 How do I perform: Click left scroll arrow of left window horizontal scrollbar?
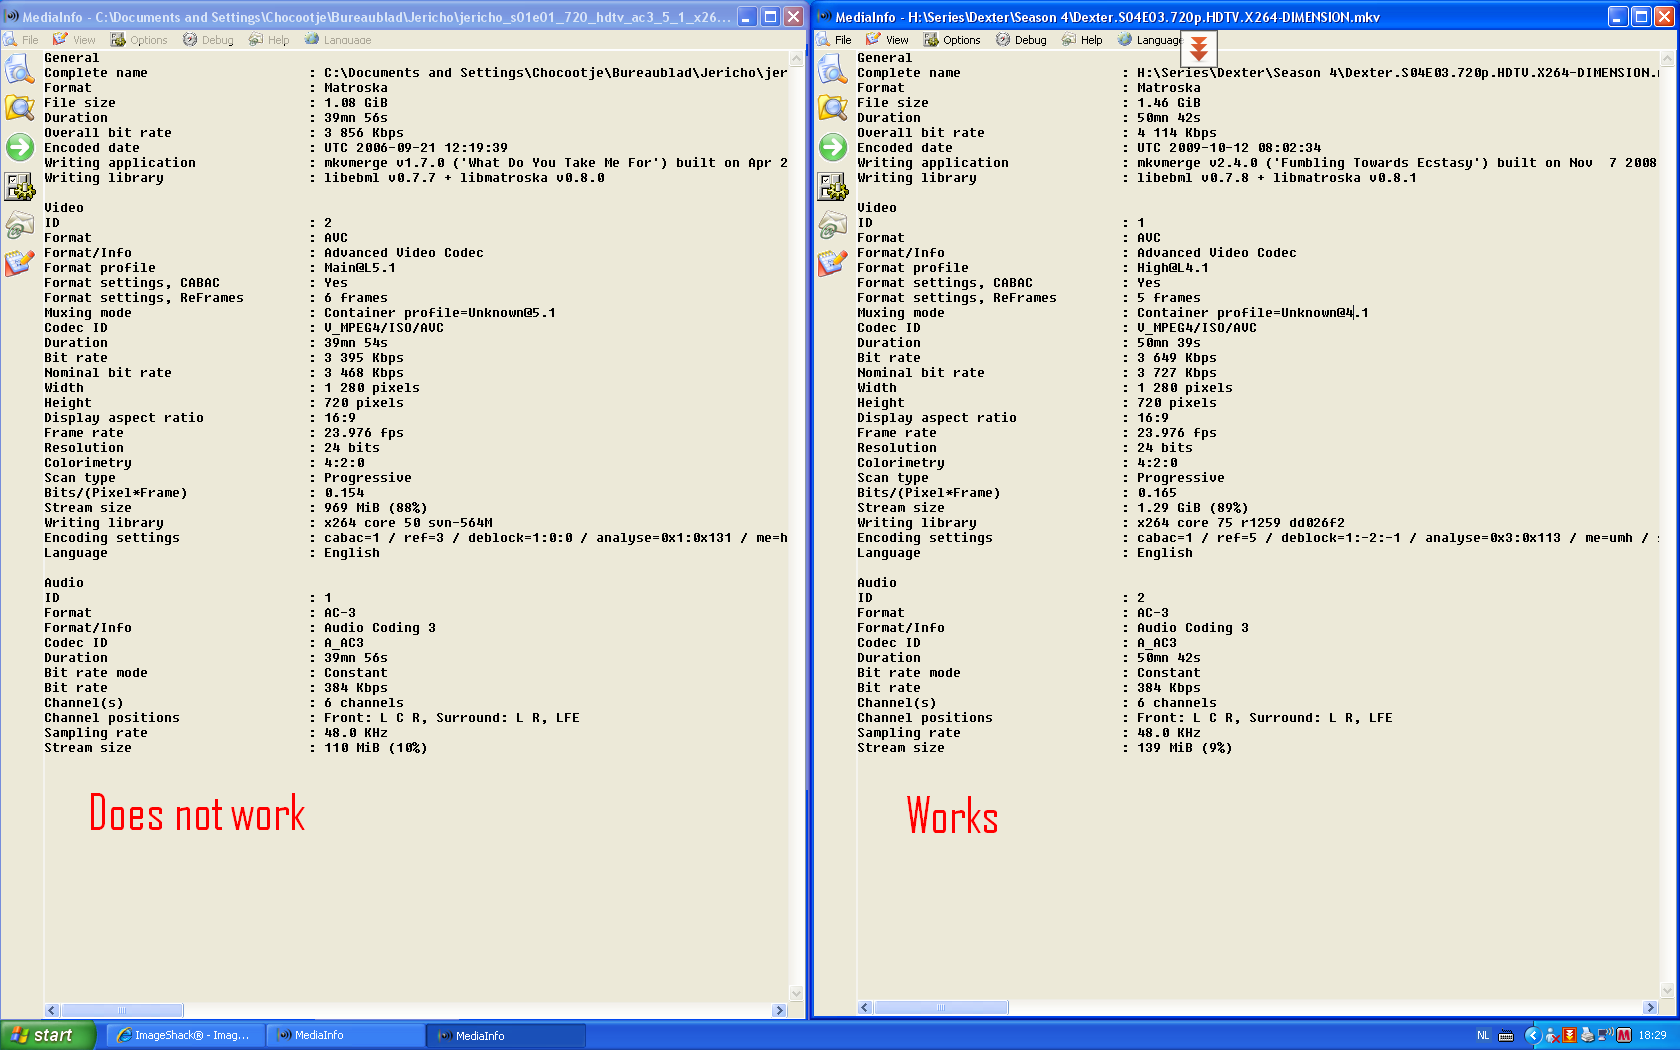[52, 1010]
